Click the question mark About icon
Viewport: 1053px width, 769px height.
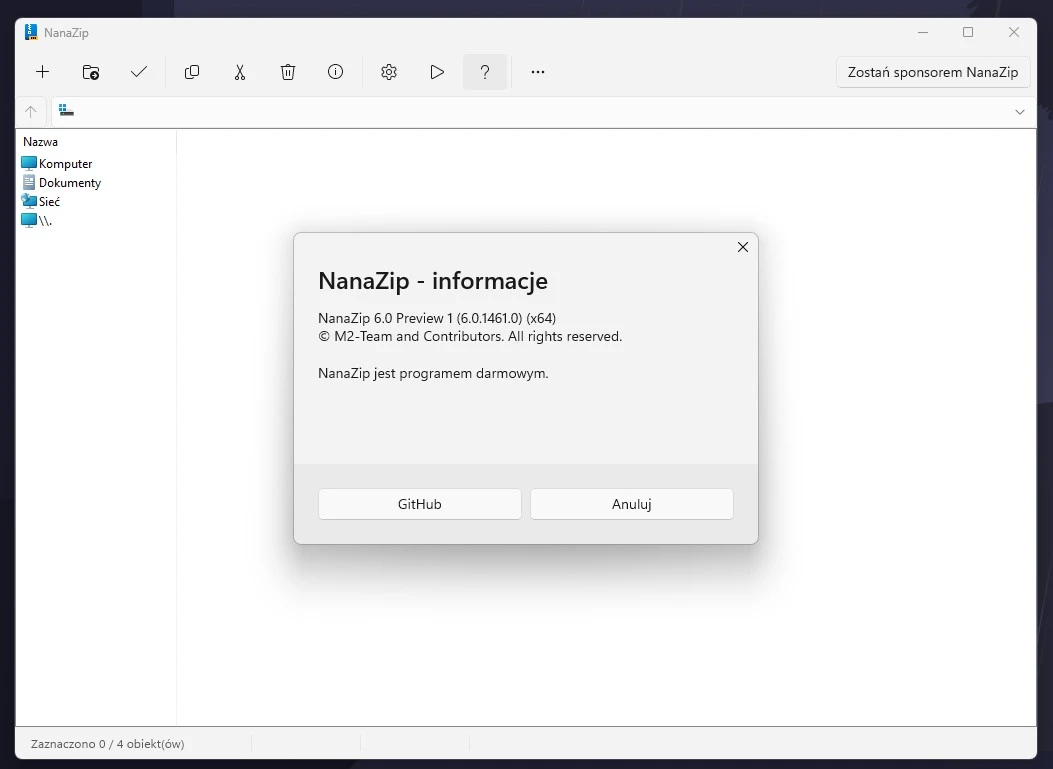(x=485, y=72)
